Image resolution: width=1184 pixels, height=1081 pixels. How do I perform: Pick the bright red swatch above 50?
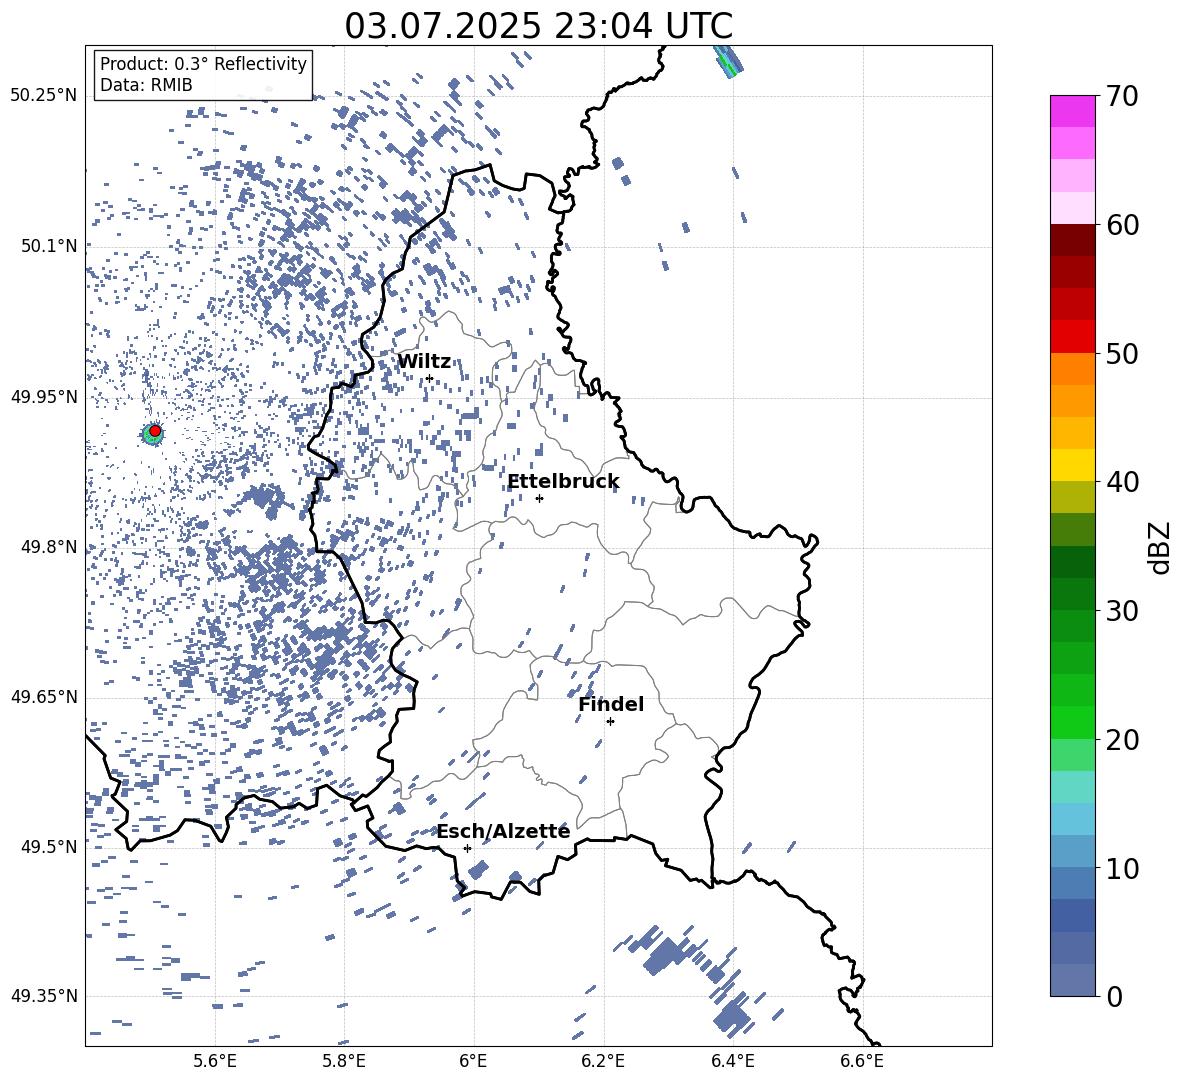pyautogui.click(x=1073, y=337)
